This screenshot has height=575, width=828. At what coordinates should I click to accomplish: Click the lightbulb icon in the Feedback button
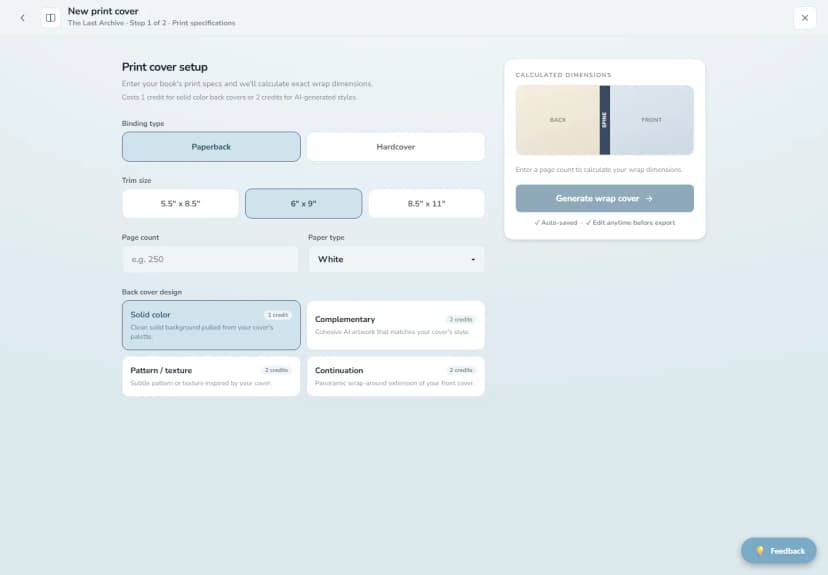pyautogui.click(x=760, y=551)
